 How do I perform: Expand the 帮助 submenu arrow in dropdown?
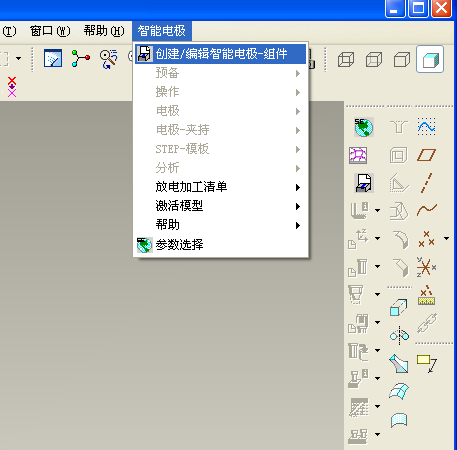(x=298, y=225)
